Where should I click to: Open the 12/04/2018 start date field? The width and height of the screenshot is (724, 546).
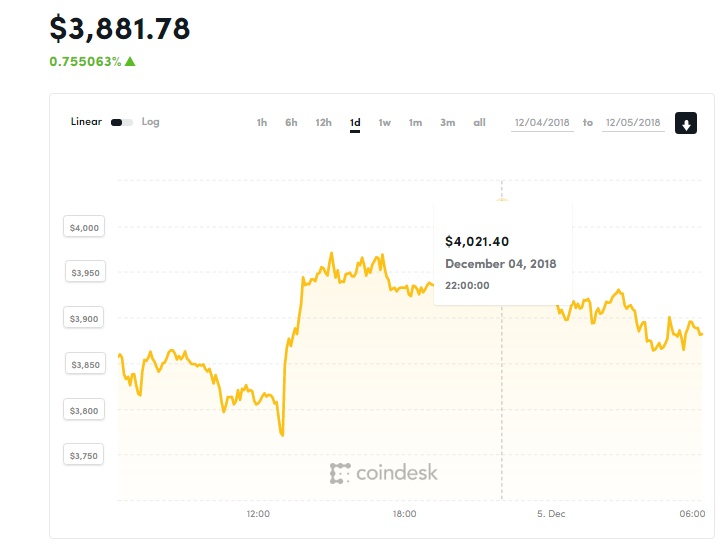(542, 123)
